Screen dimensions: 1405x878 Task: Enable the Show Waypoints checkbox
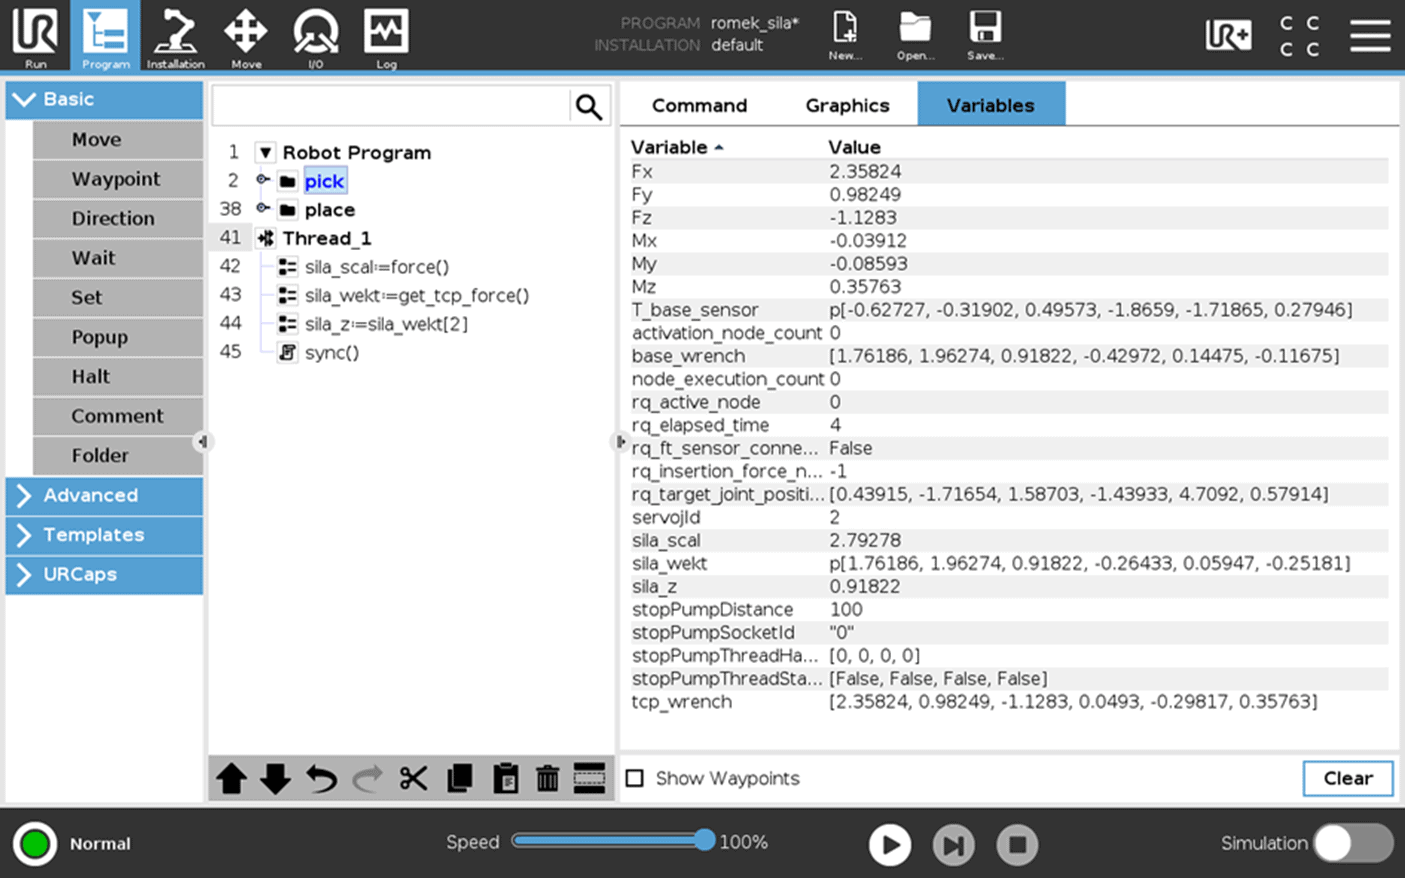click(x=635, y=778)
